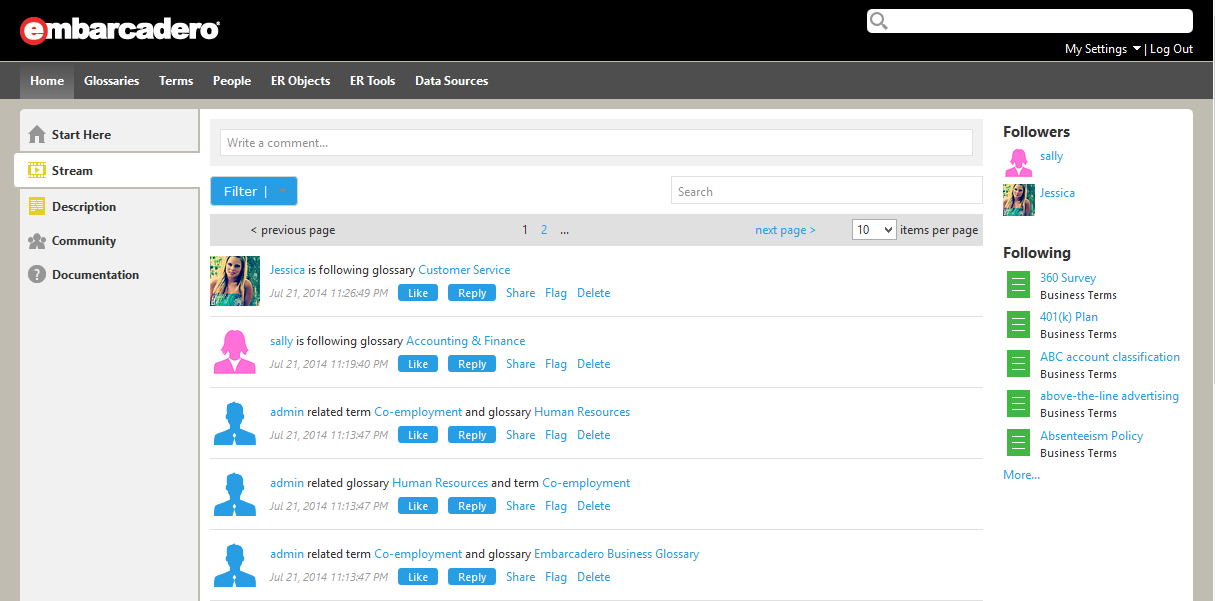Screen dimensions: 1215x601
Task: Click green icon beside above-the-line advertising
Action: pyautogui.click(x=1018, y=403)
